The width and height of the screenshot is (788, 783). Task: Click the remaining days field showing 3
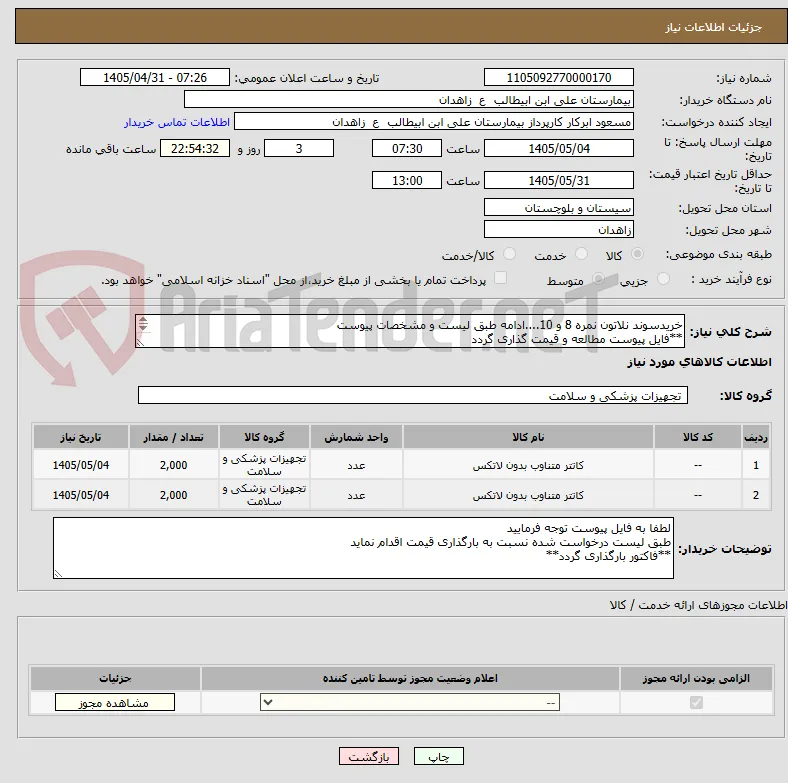[299, 148]
